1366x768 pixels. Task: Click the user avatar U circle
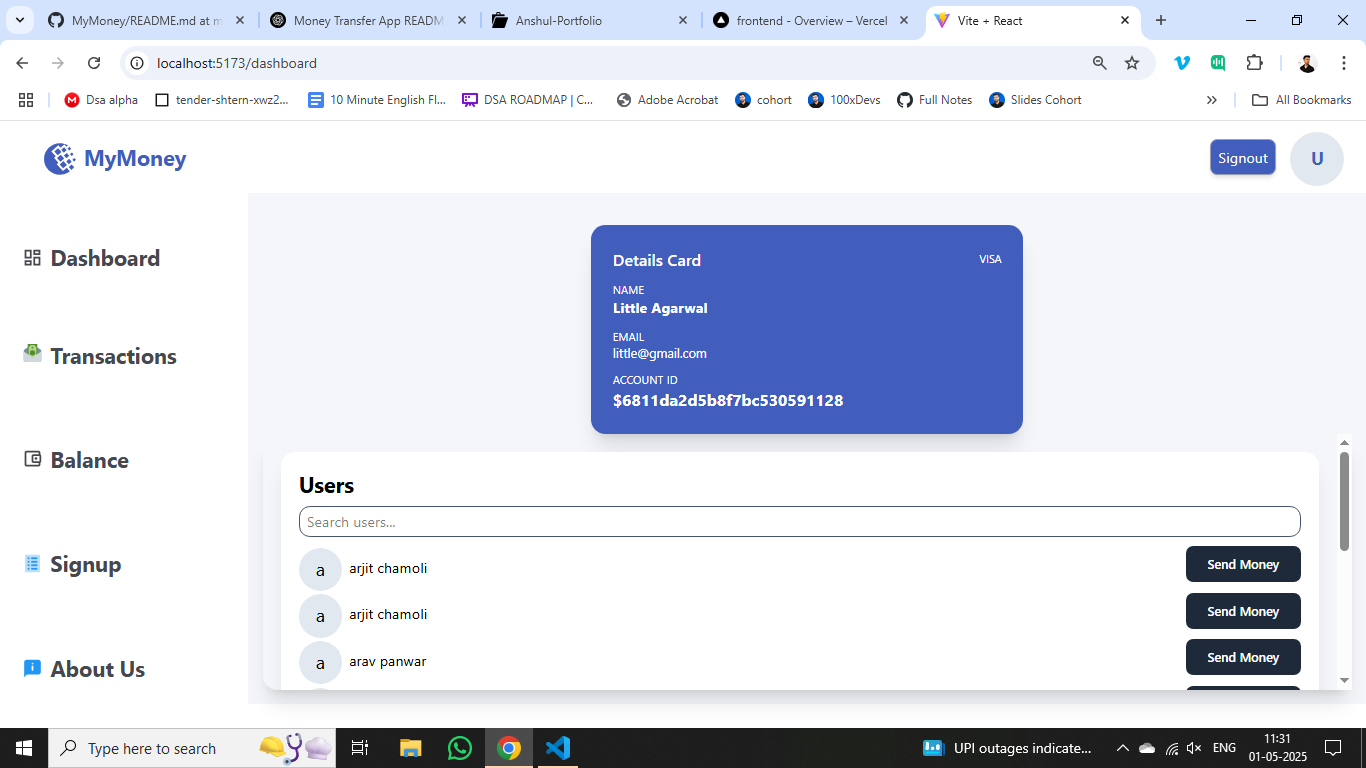pyautogui.click(x=1316, y=159)
